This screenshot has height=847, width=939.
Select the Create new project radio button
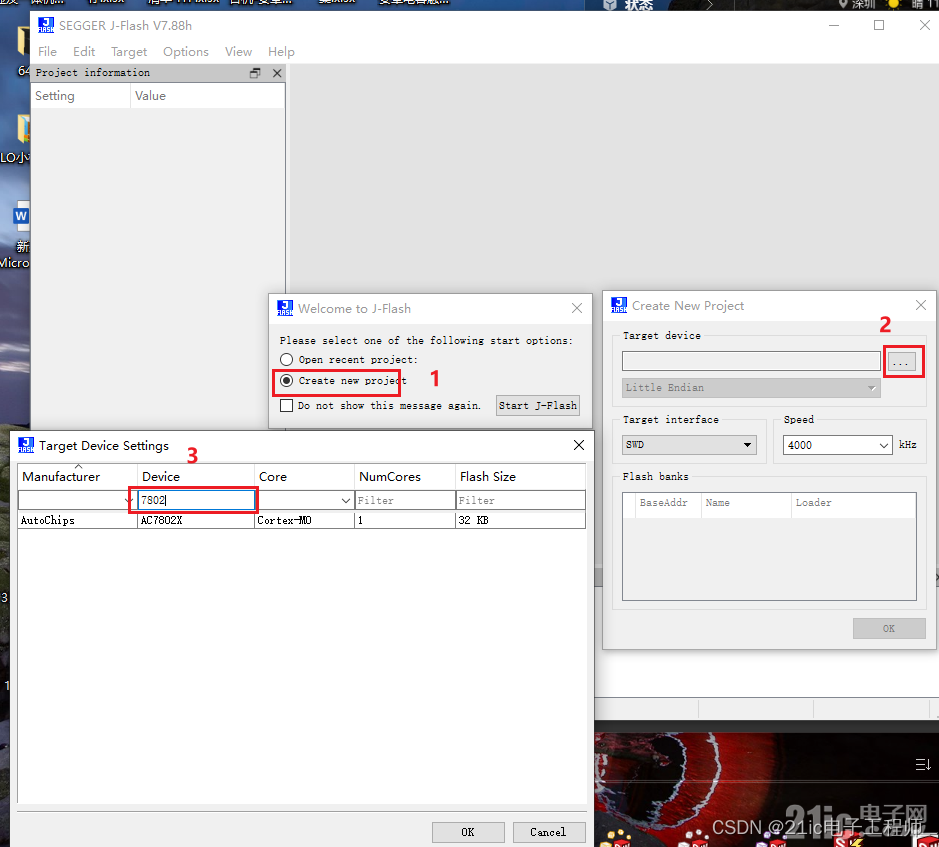click(x=286, y=380)
